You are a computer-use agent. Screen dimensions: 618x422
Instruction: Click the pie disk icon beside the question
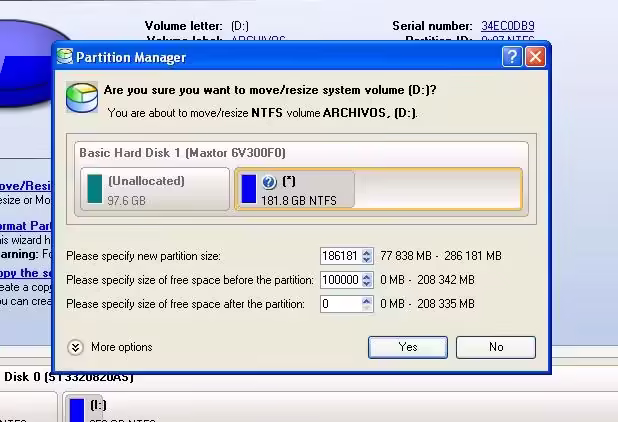coord(82,97)
